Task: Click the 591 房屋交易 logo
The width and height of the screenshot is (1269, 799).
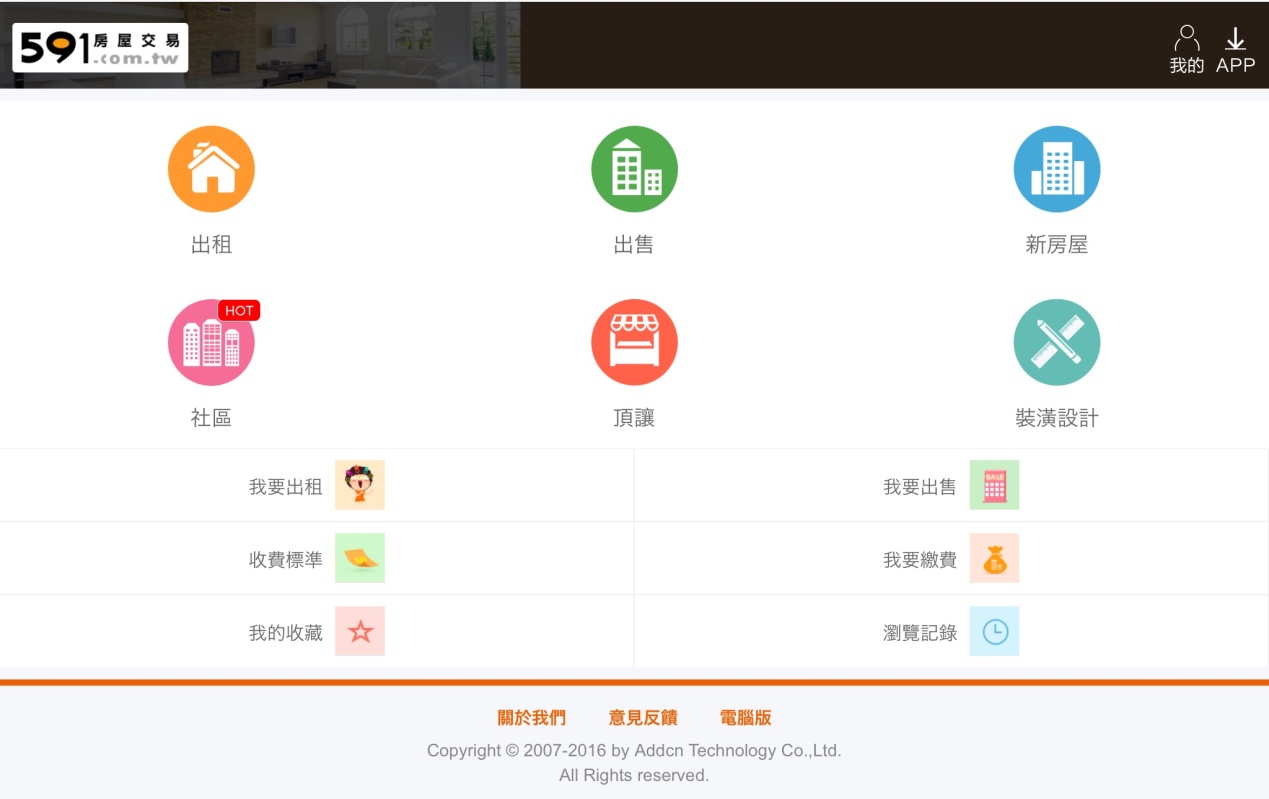Action: [x=100, y=47]
